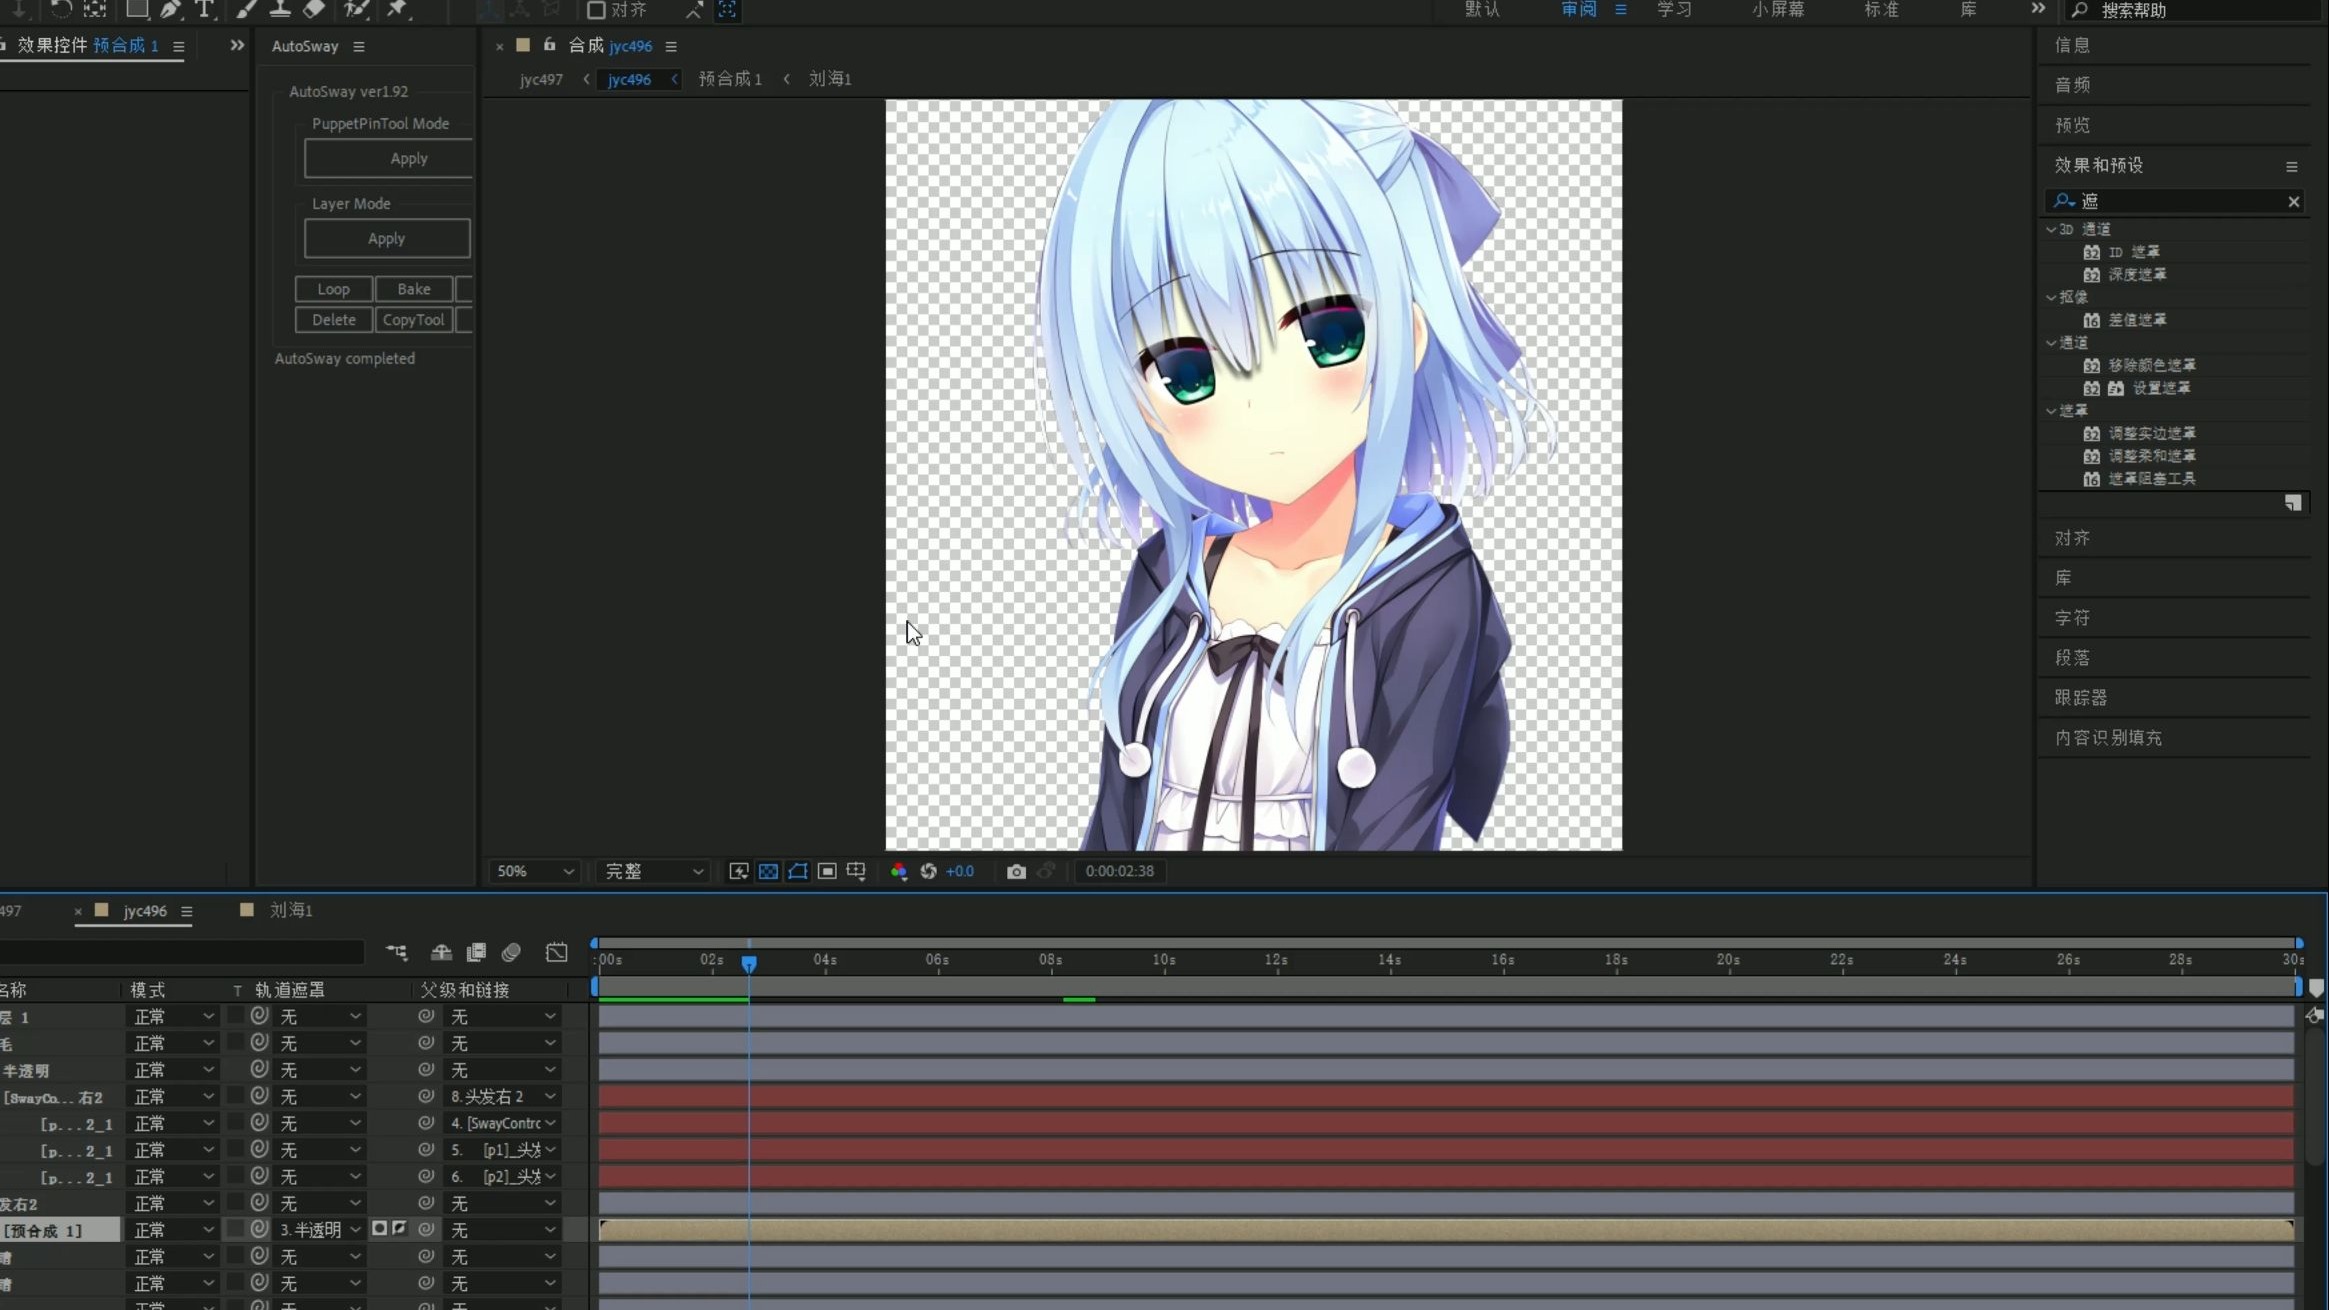Toggle the 对齐 snapping checkbox

point(596,10)
